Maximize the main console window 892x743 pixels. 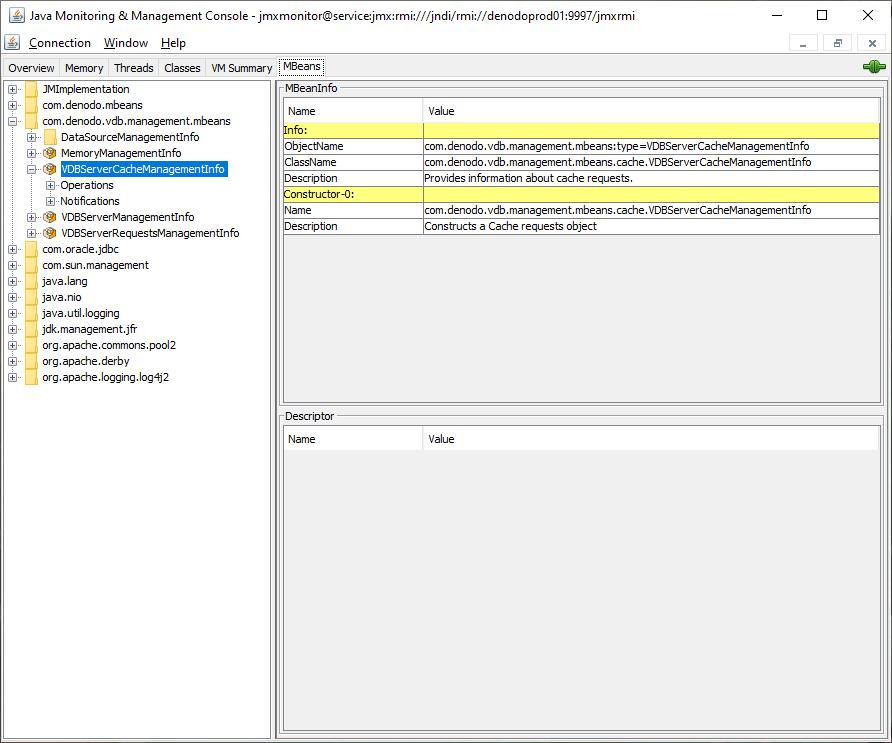click(822, 15)
